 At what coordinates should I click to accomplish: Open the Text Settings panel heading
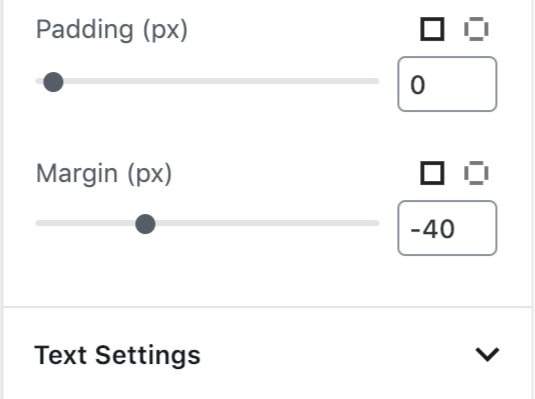(x=117, y=355)
